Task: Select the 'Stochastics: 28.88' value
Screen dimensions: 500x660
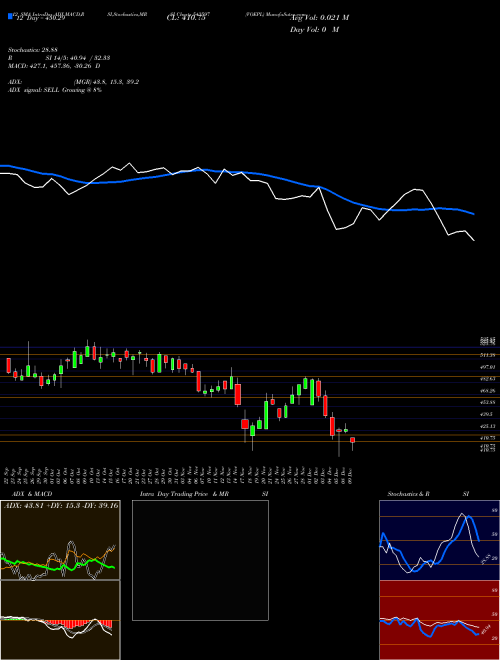Action: click(x=33, y=50)
